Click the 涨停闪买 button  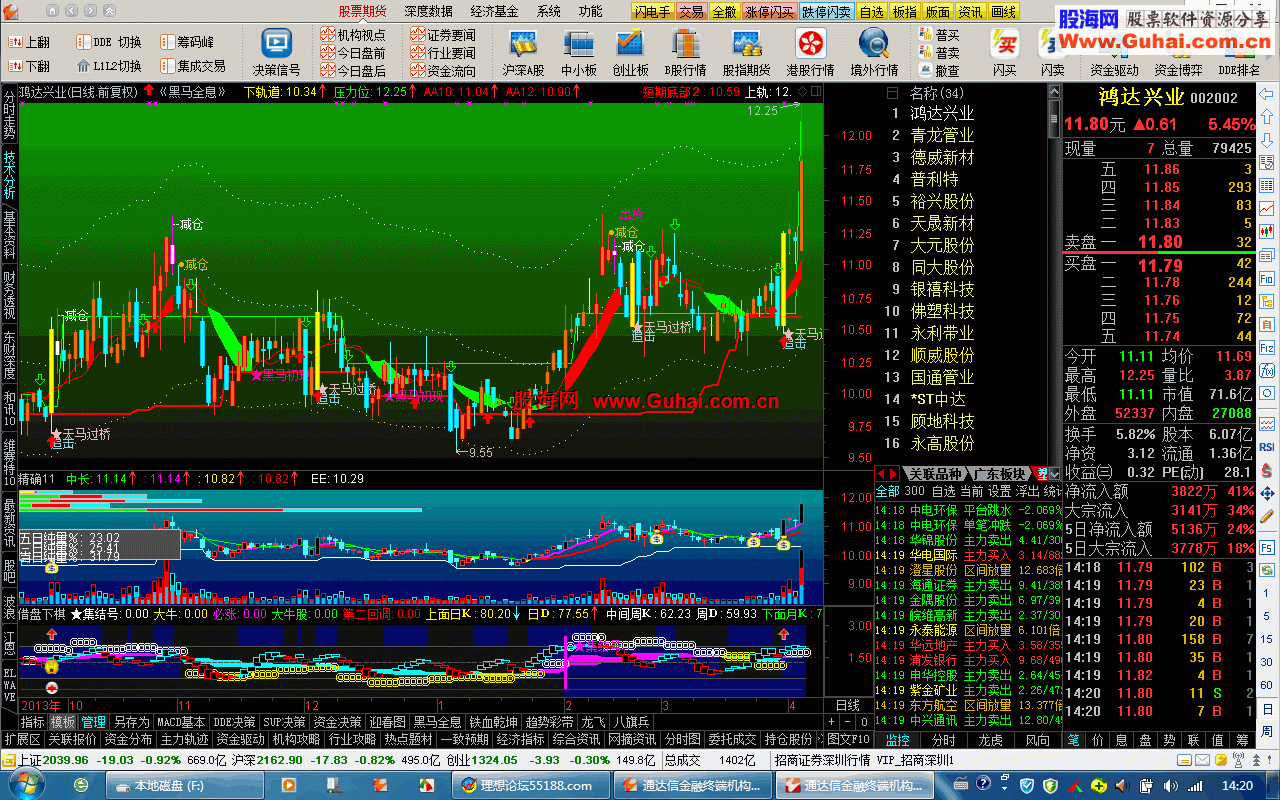769,11
